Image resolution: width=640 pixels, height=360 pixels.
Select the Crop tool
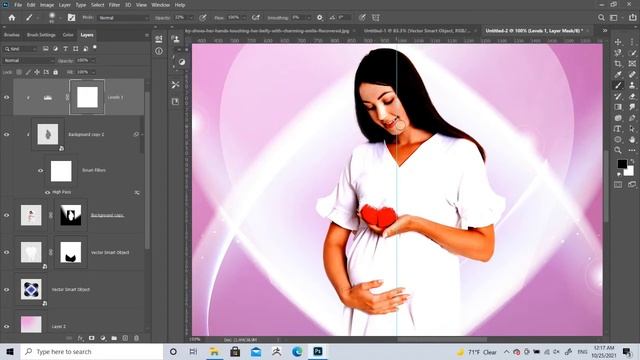(618, 64)
